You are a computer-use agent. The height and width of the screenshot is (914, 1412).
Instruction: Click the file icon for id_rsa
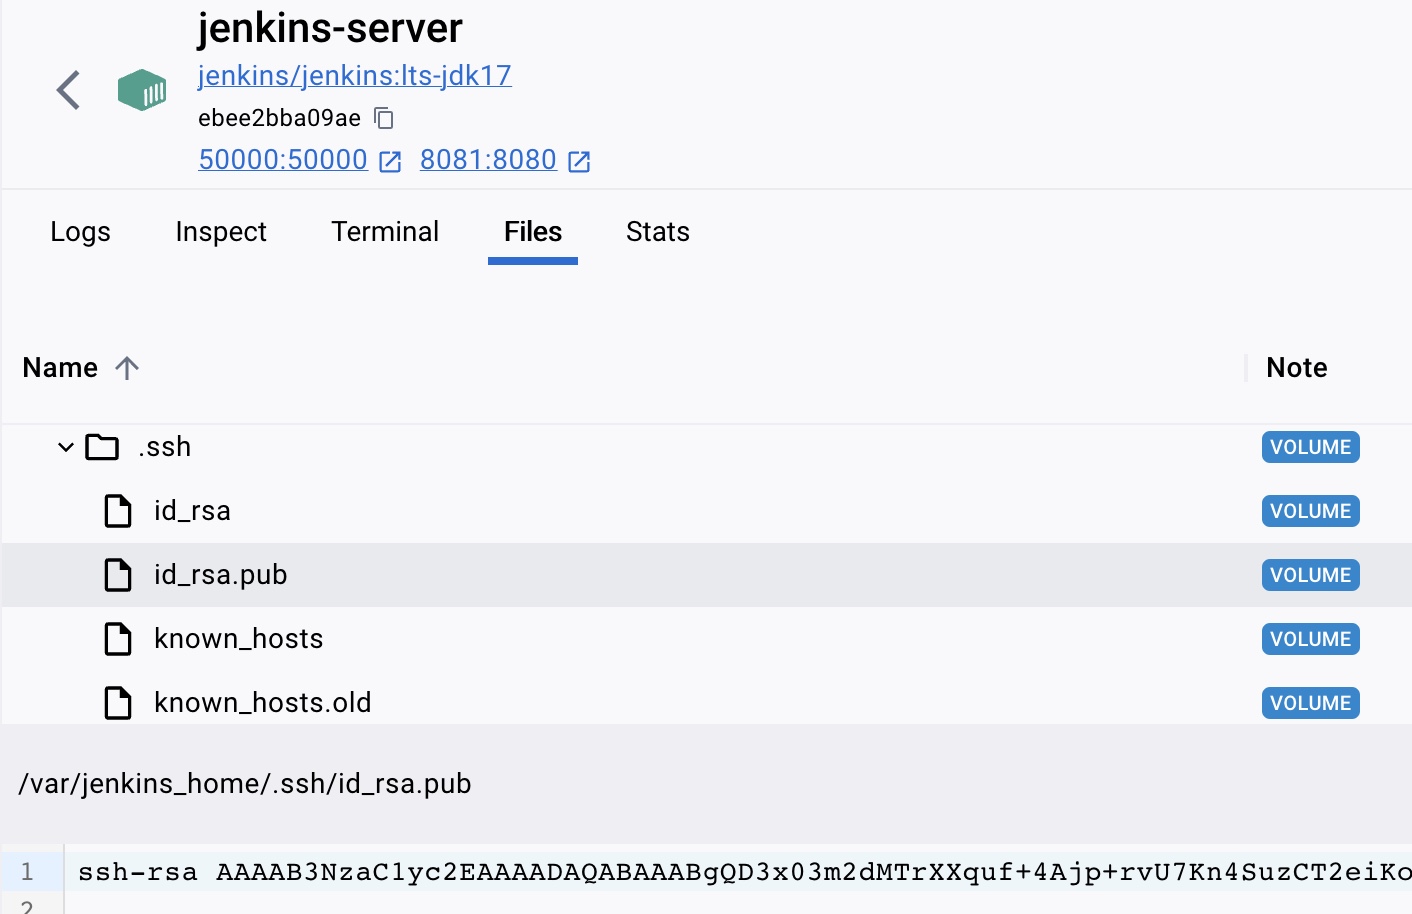click(x=118, y=511)
